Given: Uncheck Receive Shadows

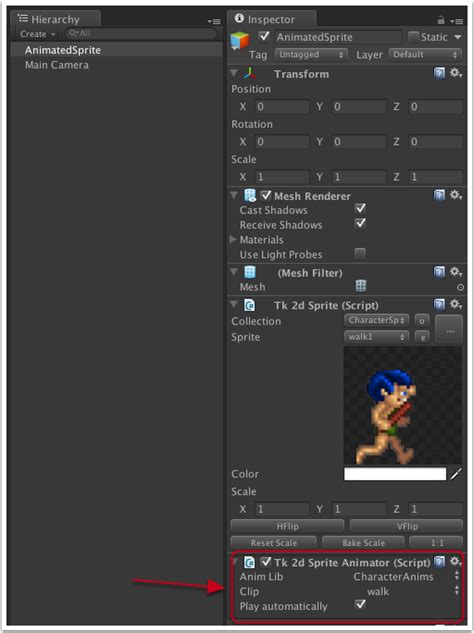Looking at the screenshot, I should (360, 223).
